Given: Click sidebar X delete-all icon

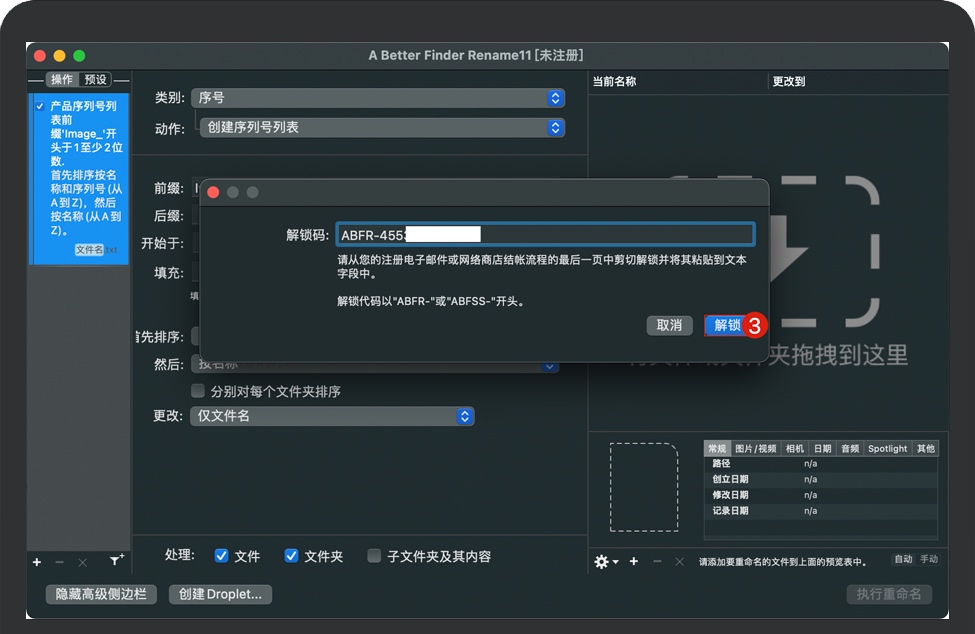Looking at the screenshot, I should click(82, 562).
